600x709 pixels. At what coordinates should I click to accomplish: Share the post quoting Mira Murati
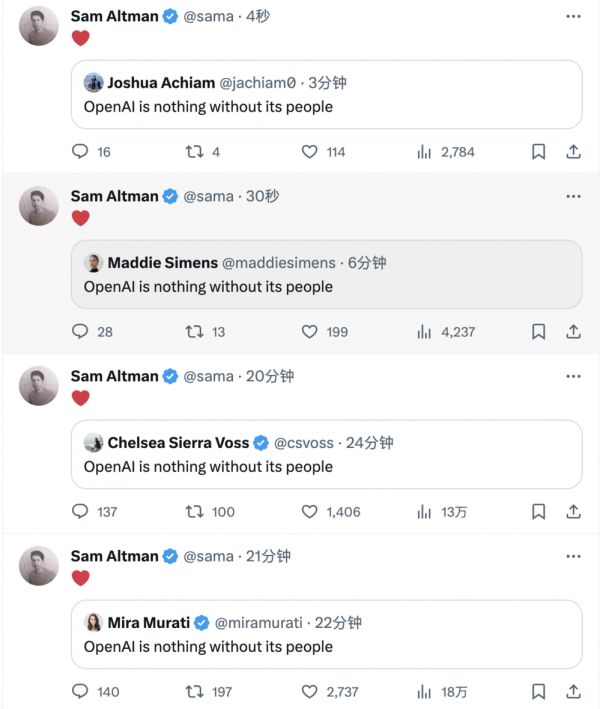point(574,692)
